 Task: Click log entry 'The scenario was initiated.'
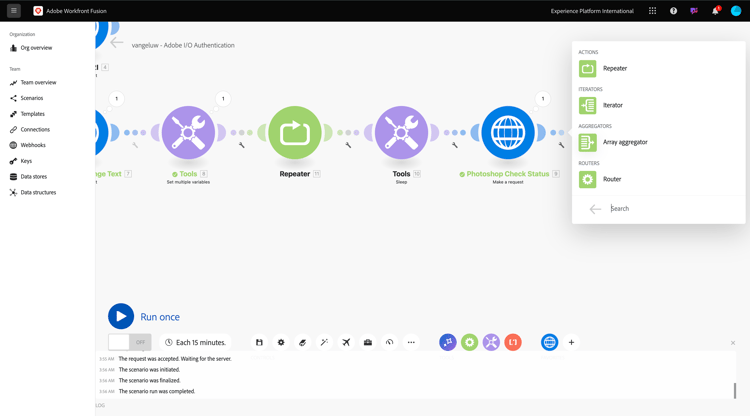(x=149, y=370)
